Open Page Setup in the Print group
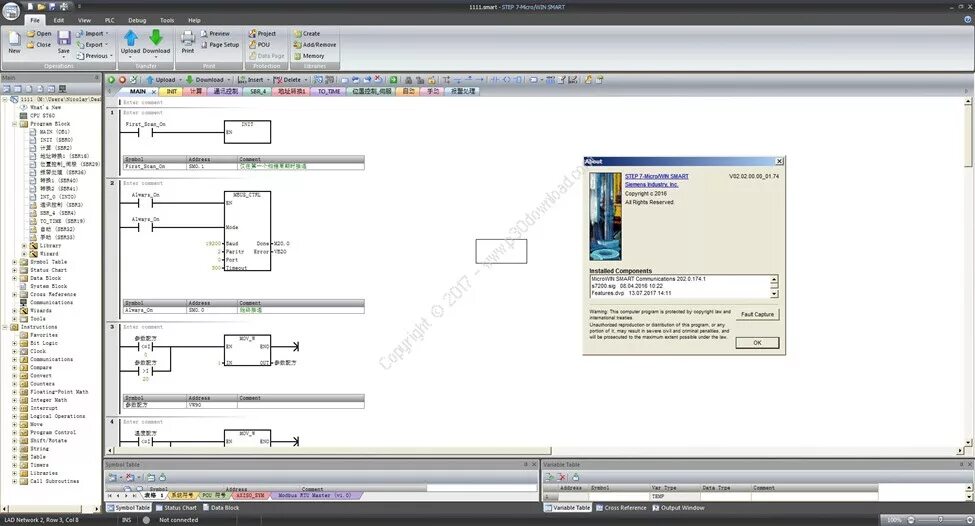 [x=220, y=45]
